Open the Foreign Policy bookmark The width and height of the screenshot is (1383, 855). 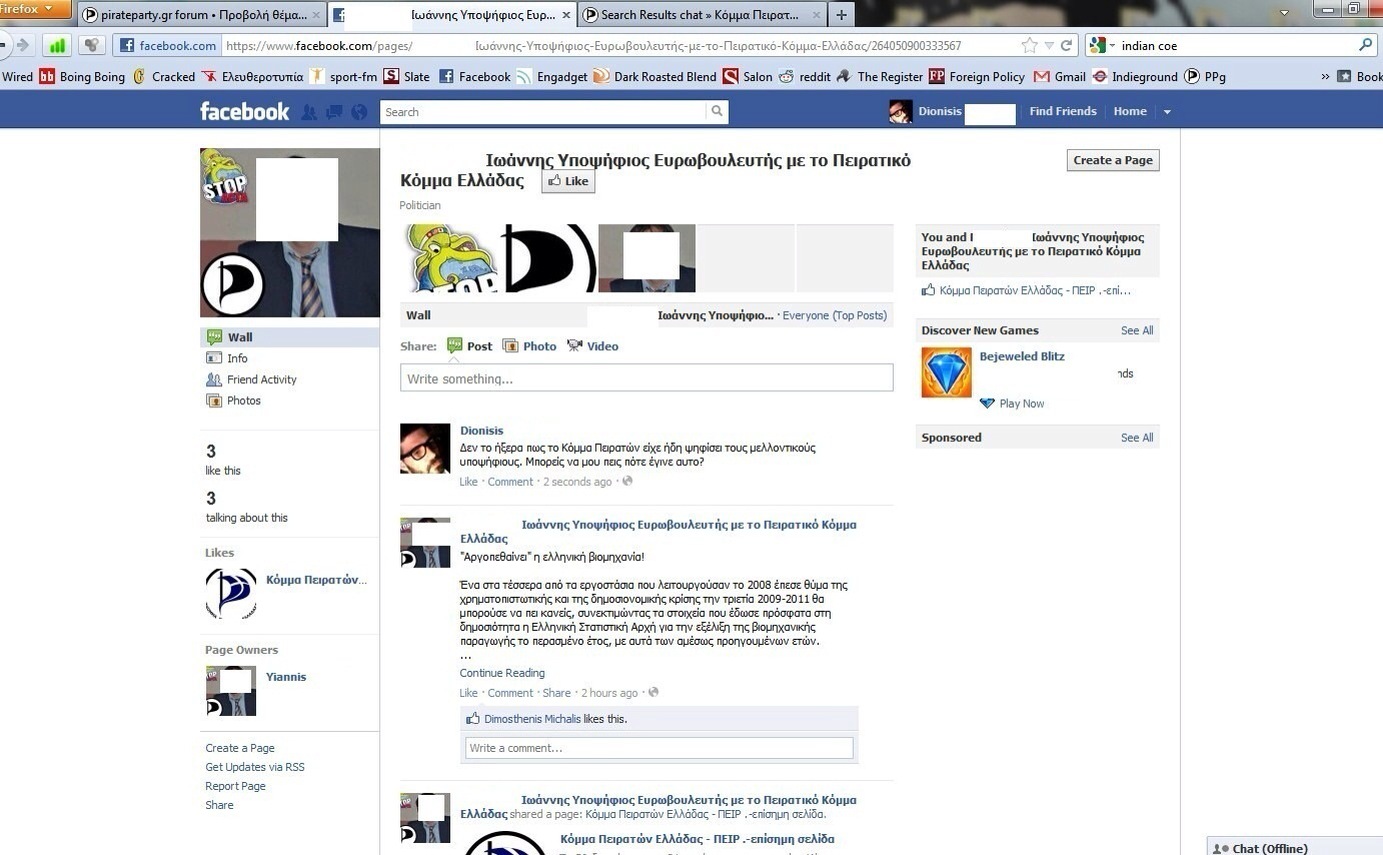[977, 76]
